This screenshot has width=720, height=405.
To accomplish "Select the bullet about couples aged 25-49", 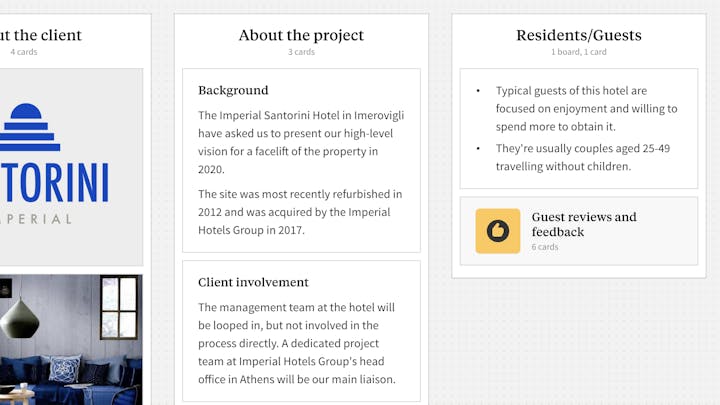I will pyautogui.click(x=582, y=157).
